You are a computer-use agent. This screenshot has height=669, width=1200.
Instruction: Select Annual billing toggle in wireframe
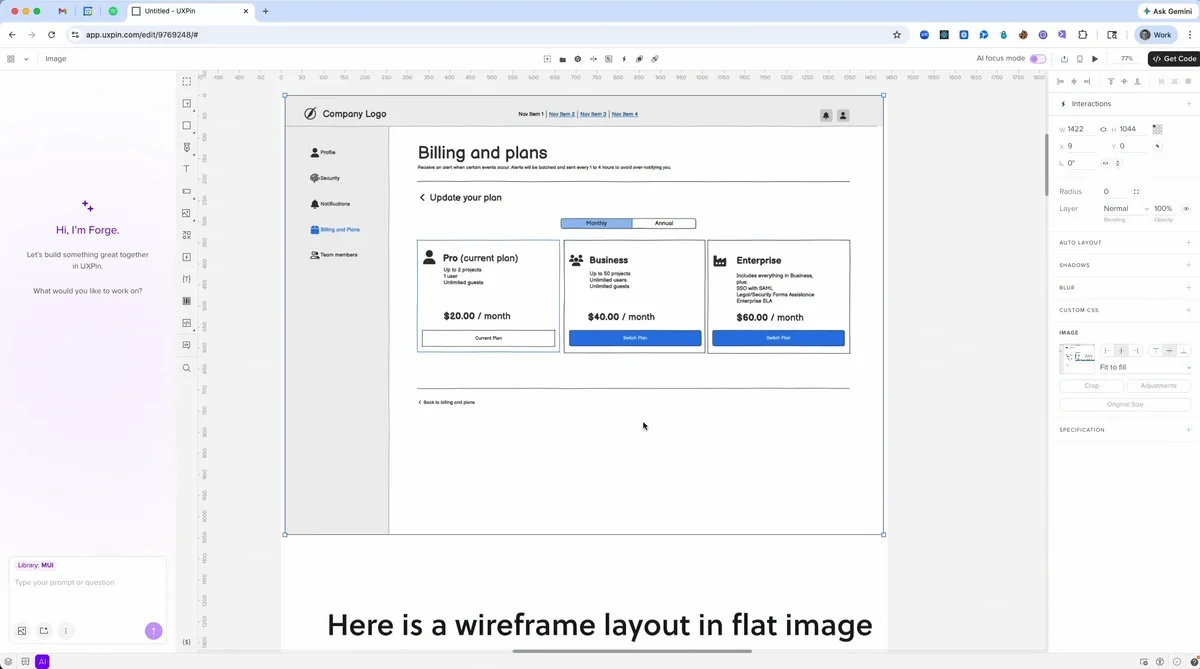(664, 223)
